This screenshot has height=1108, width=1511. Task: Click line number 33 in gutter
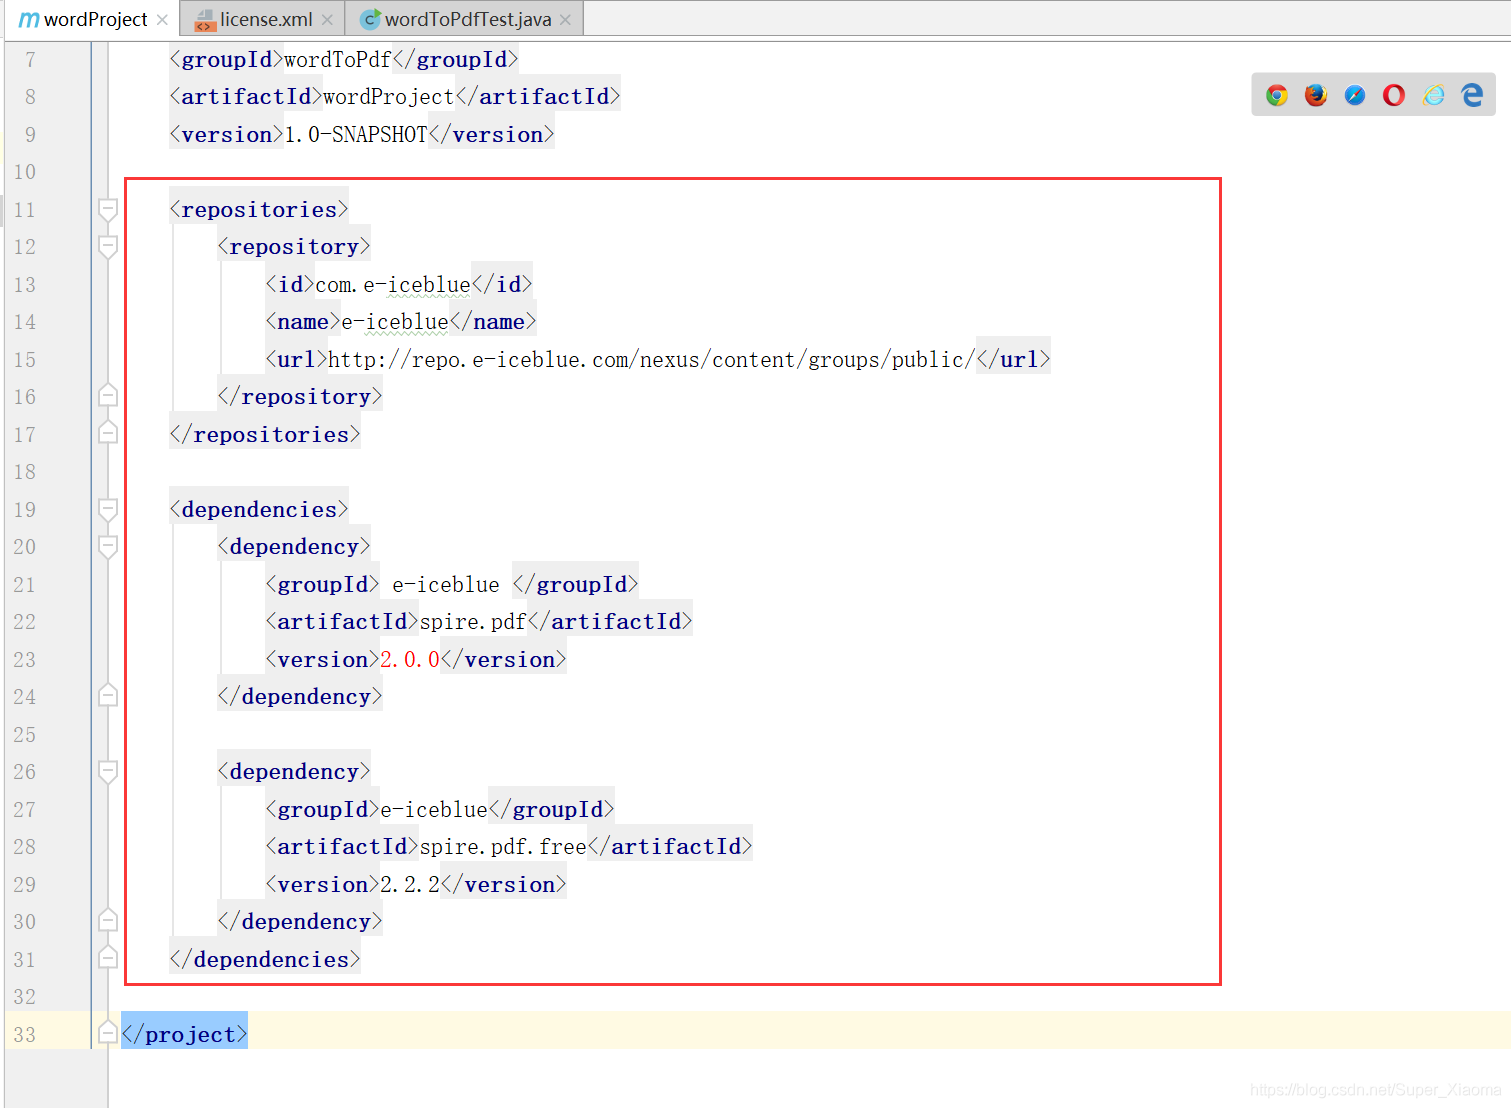25,1035
